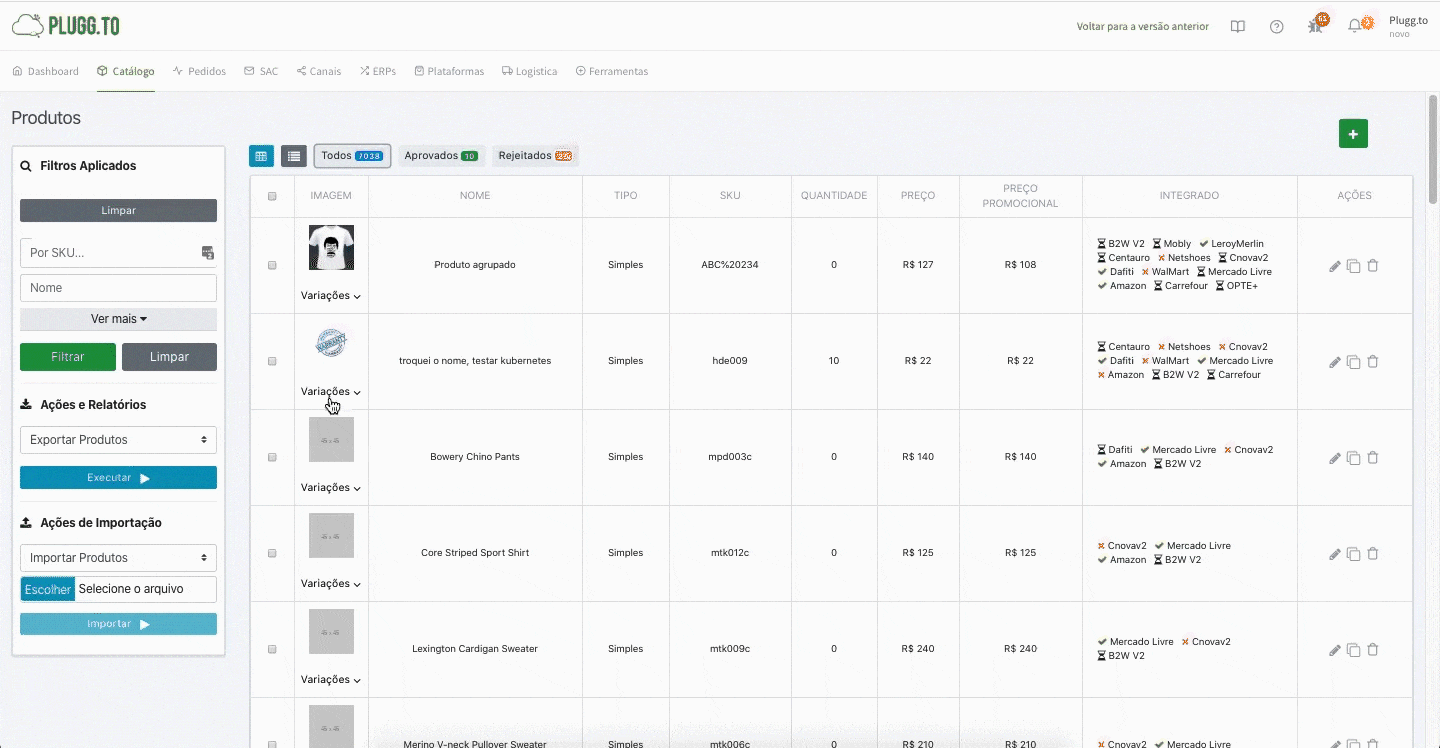Toggle the select-all checkbox in table header
Screen dimensions: 1440x748
click(272, 196)
